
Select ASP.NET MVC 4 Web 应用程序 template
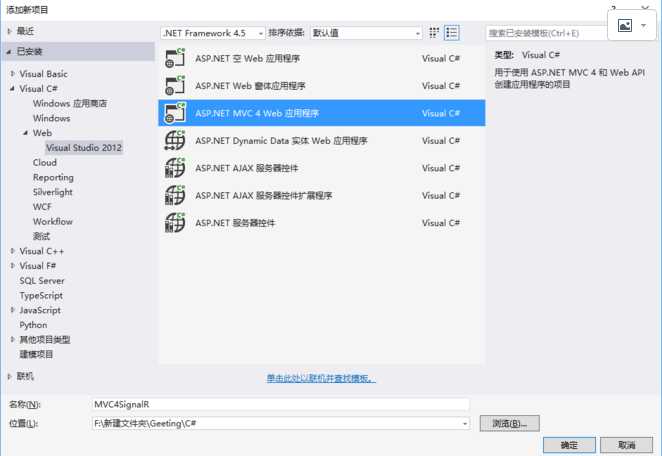(x=322, y=113)
